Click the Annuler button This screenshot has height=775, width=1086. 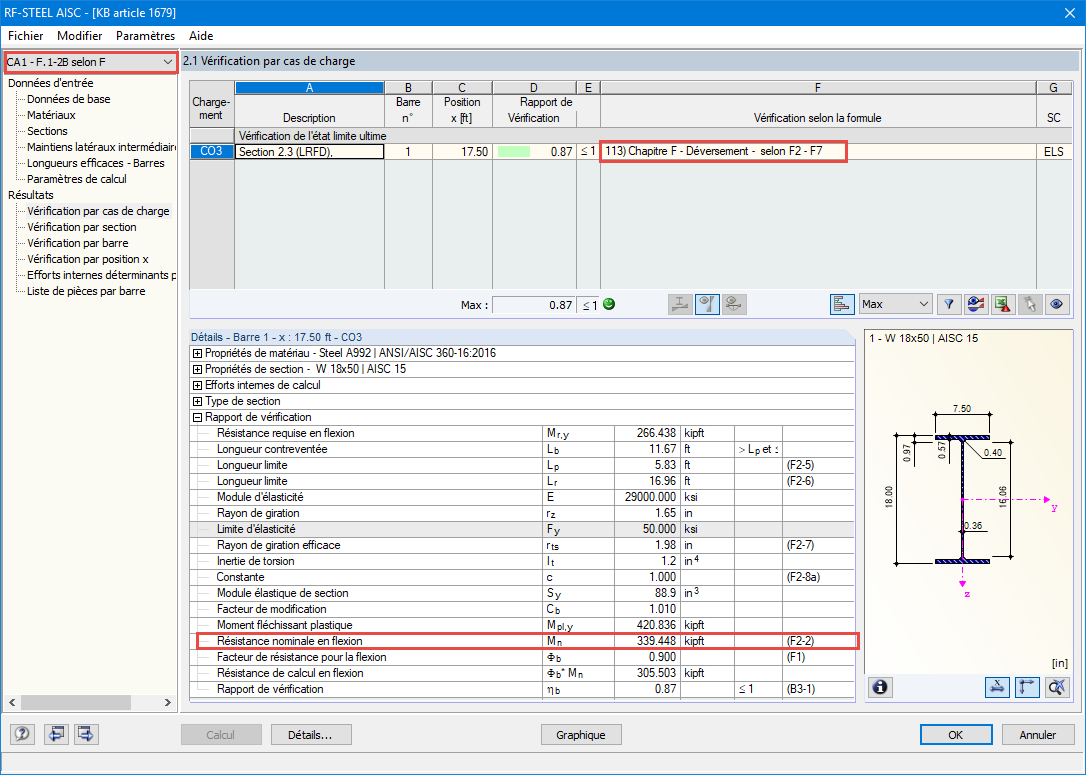coord(1038,735)
